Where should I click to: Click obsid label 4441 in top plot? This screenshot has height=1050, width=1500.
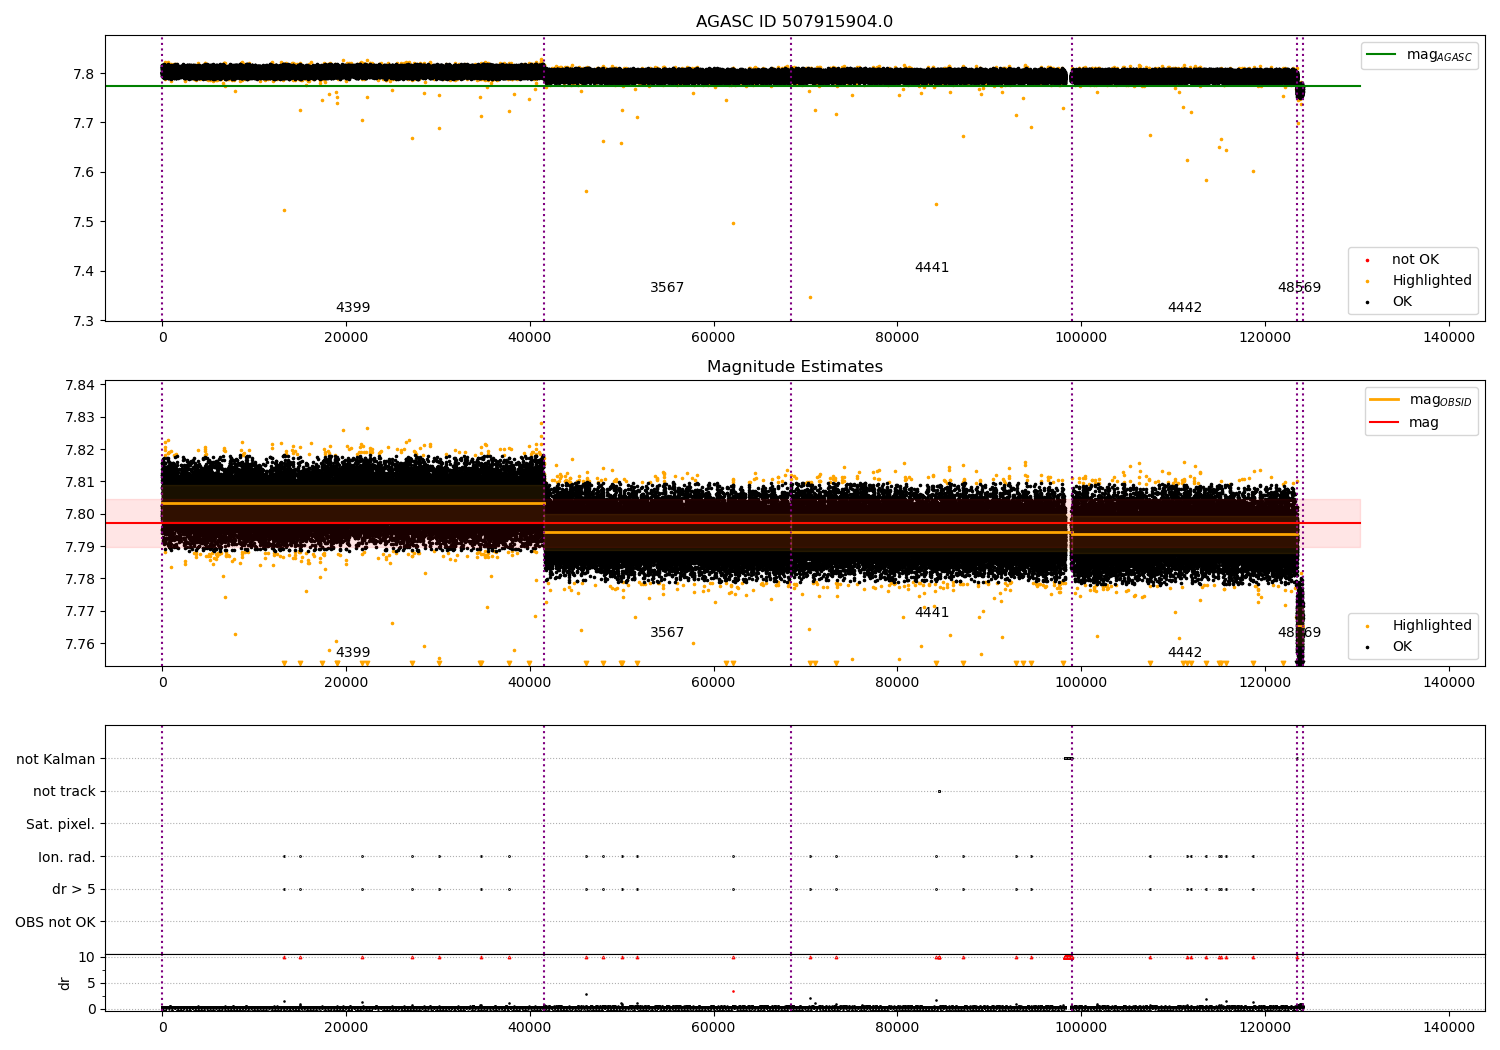(x=932, y=267)
